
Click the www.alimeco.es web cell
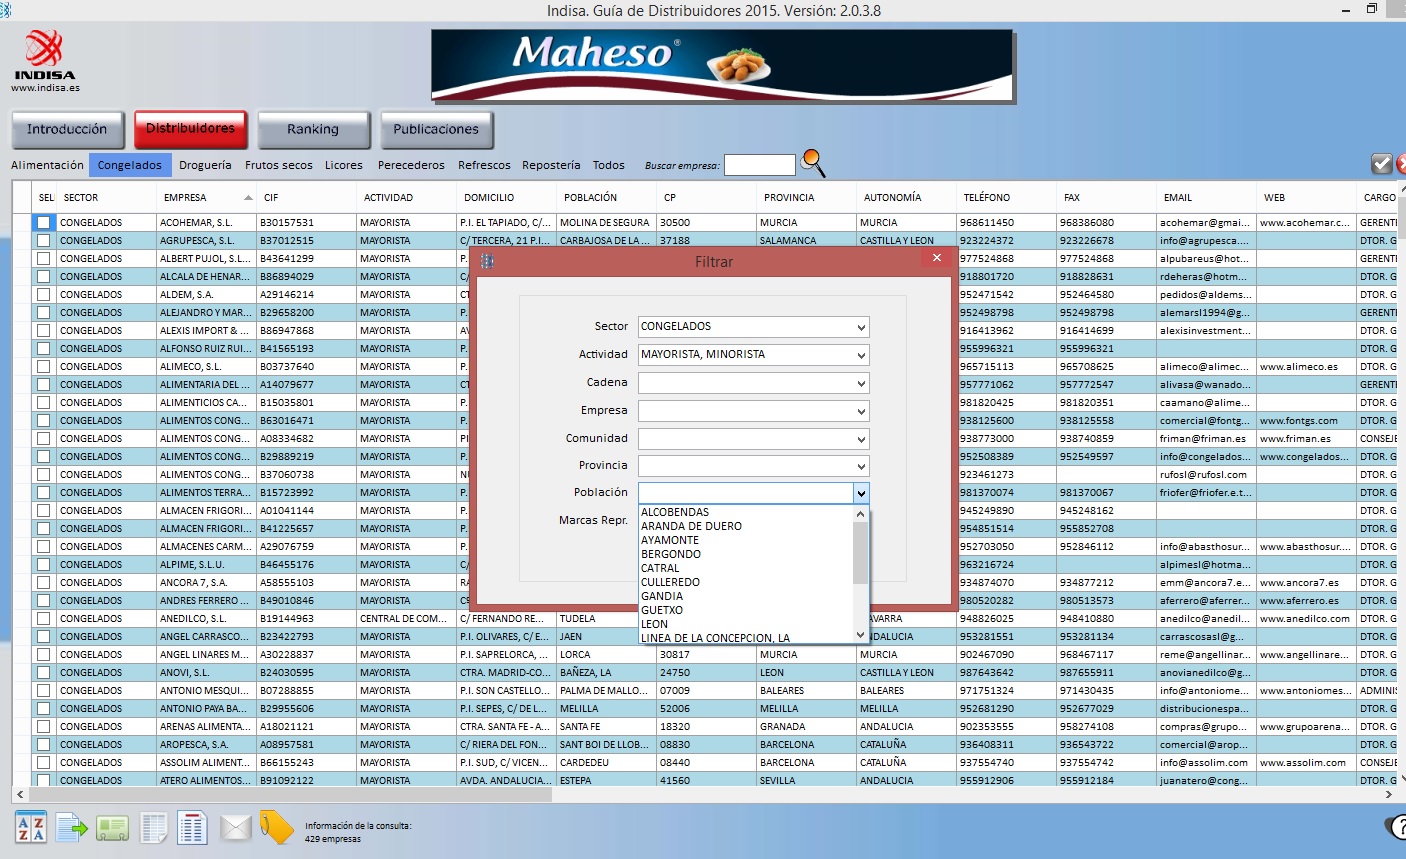pyautogui.click(x=1307, y=367)
